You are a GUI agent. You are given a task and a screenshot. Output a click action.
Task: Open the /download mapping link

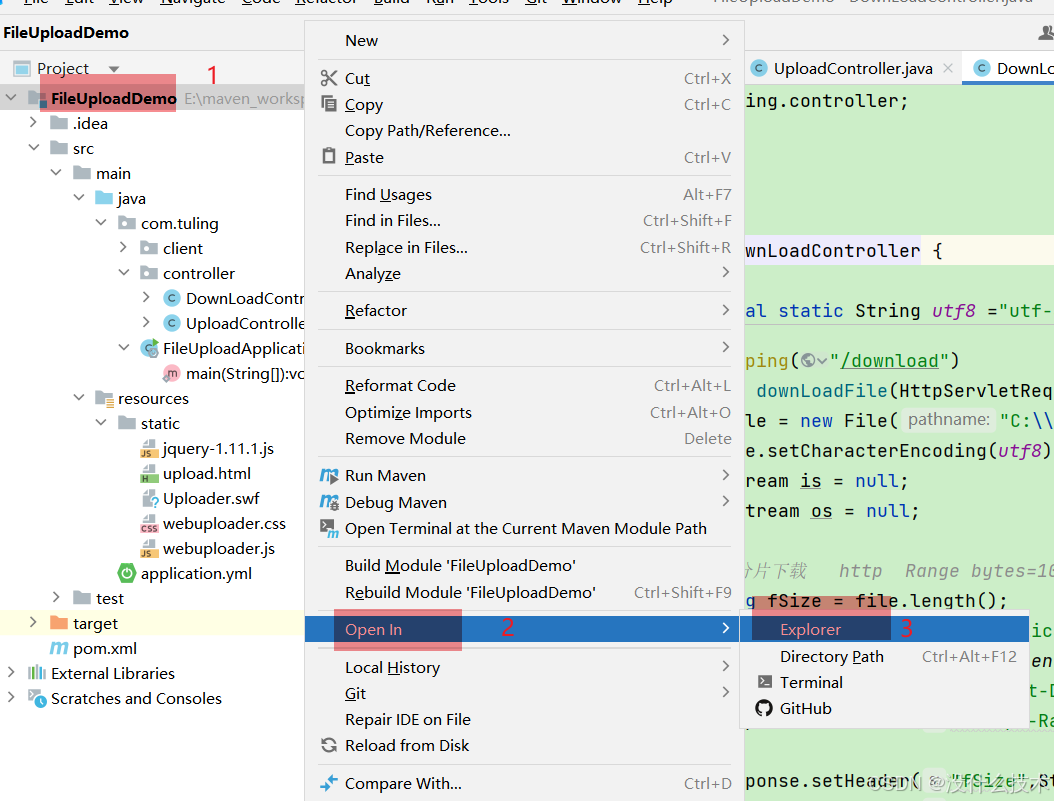[889, 361]
